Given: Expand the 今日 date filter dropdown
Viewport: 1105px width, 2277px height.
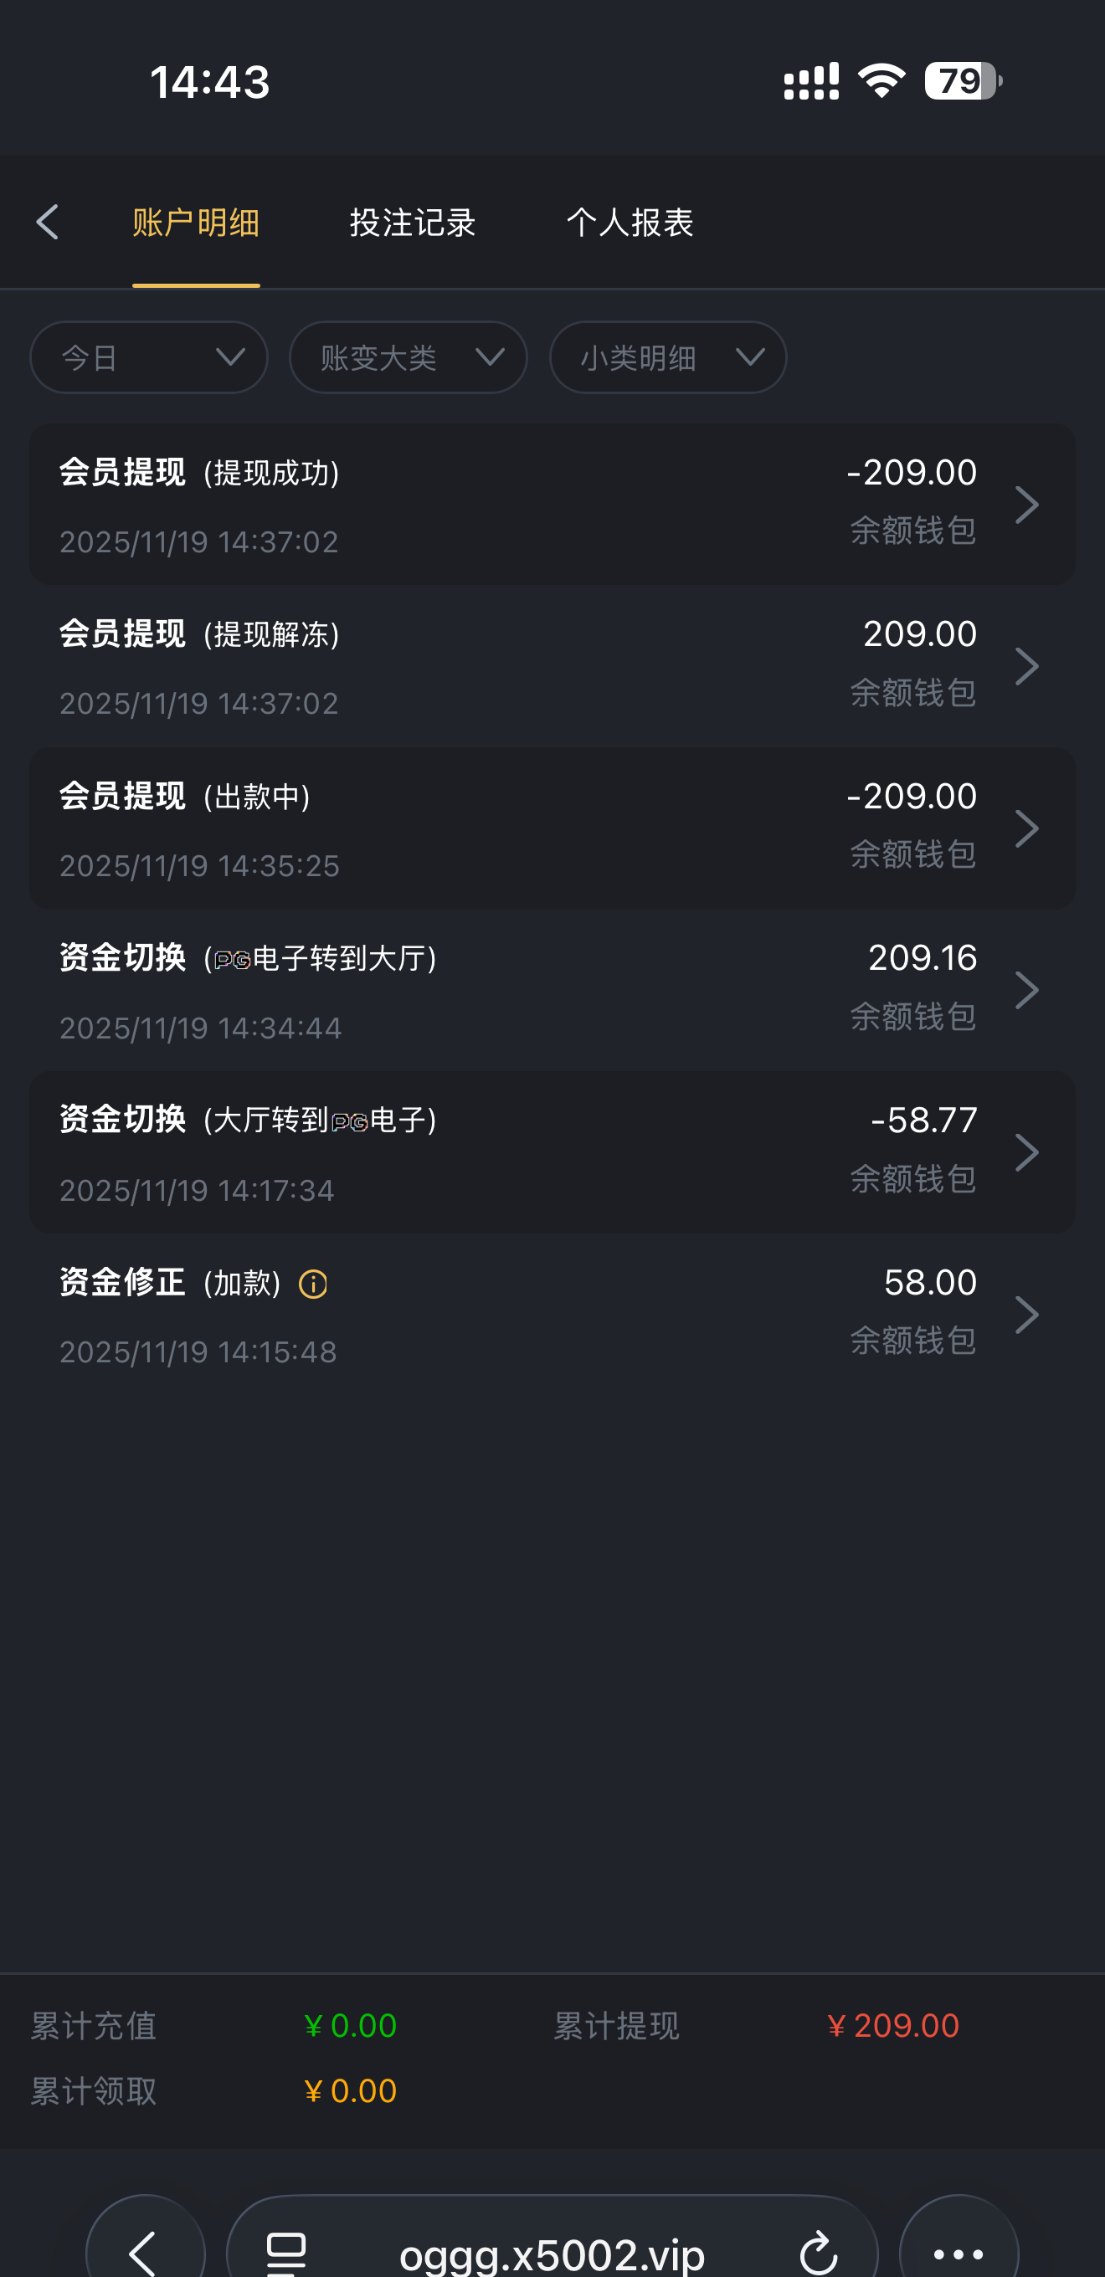Looking at the screenshot, I should coord(149,357).
